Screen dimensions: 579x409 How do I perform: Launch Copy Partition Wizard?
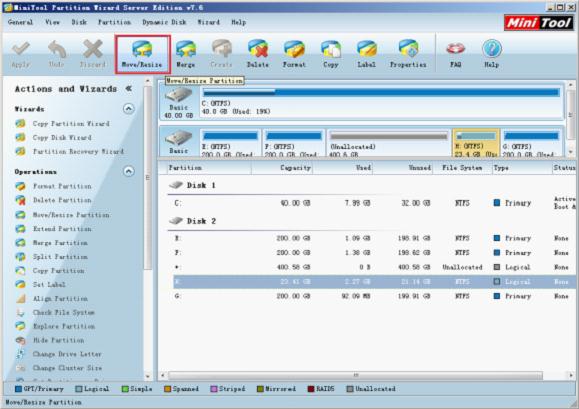tap(71, 124)
